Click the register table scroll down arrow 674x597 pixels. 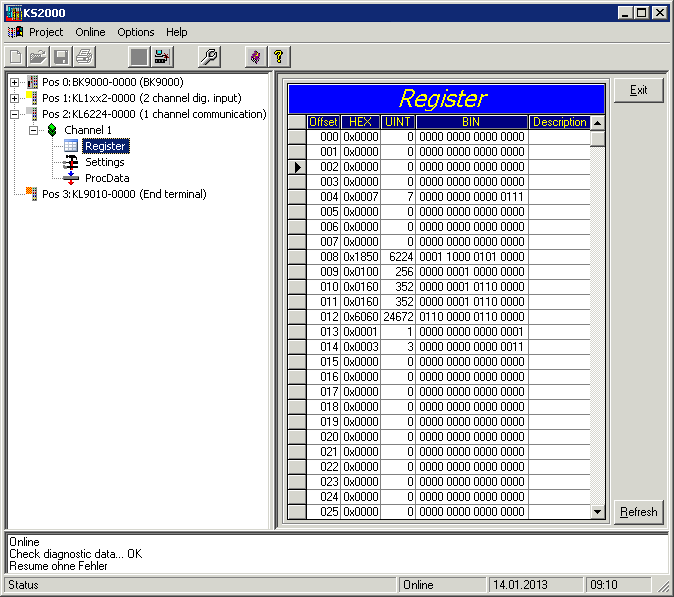[x=598, y=512]
